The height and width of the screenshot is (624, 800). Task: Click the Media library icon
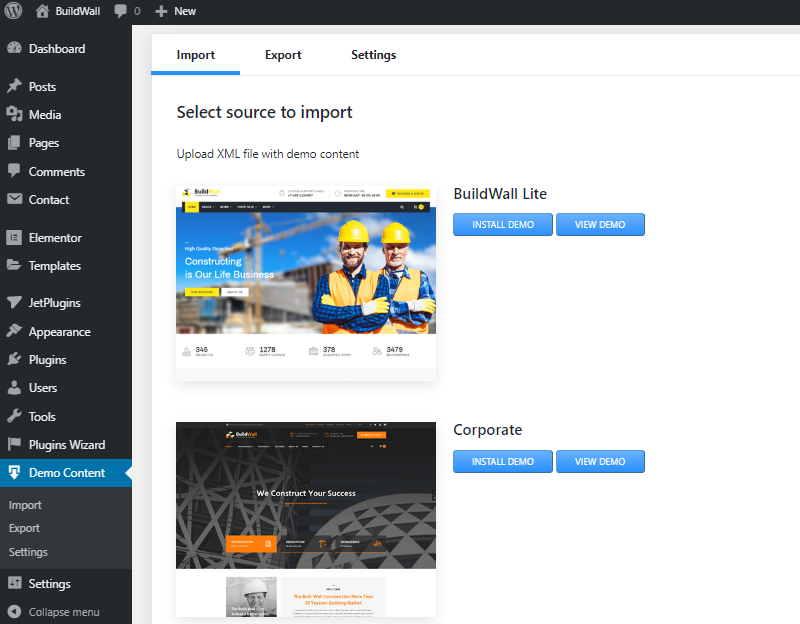click(x=14, y=114)
